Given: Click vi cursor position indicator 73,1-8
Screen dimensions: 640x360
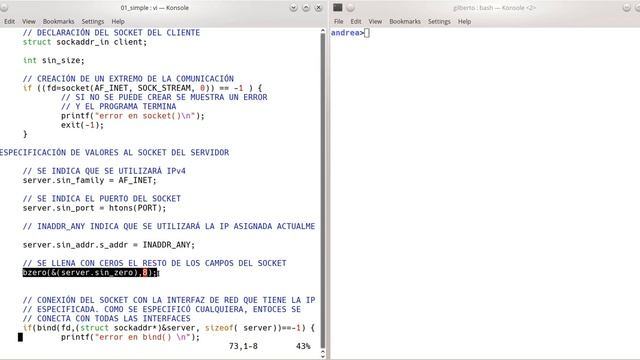Looking at the screenshot, I should [243, 346].
